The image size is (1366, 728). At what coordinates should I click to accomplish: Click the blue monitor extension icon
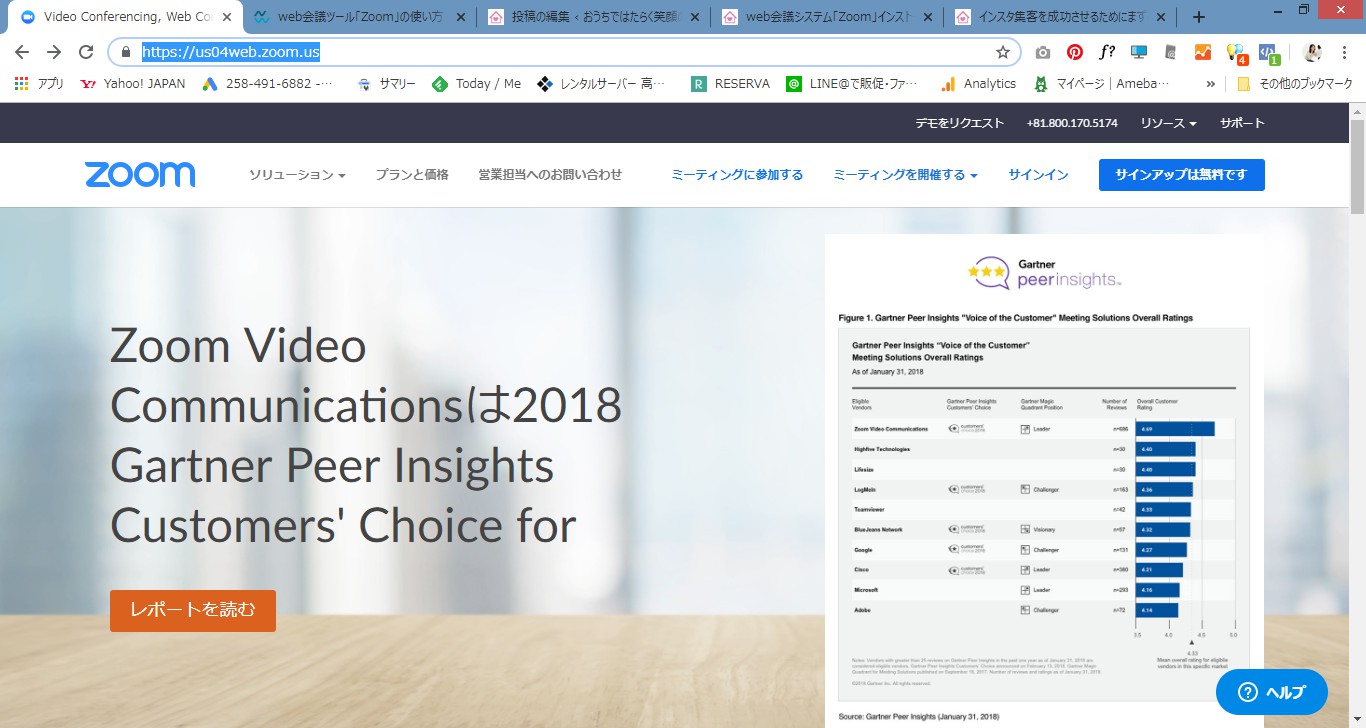tap(1139, 53)
